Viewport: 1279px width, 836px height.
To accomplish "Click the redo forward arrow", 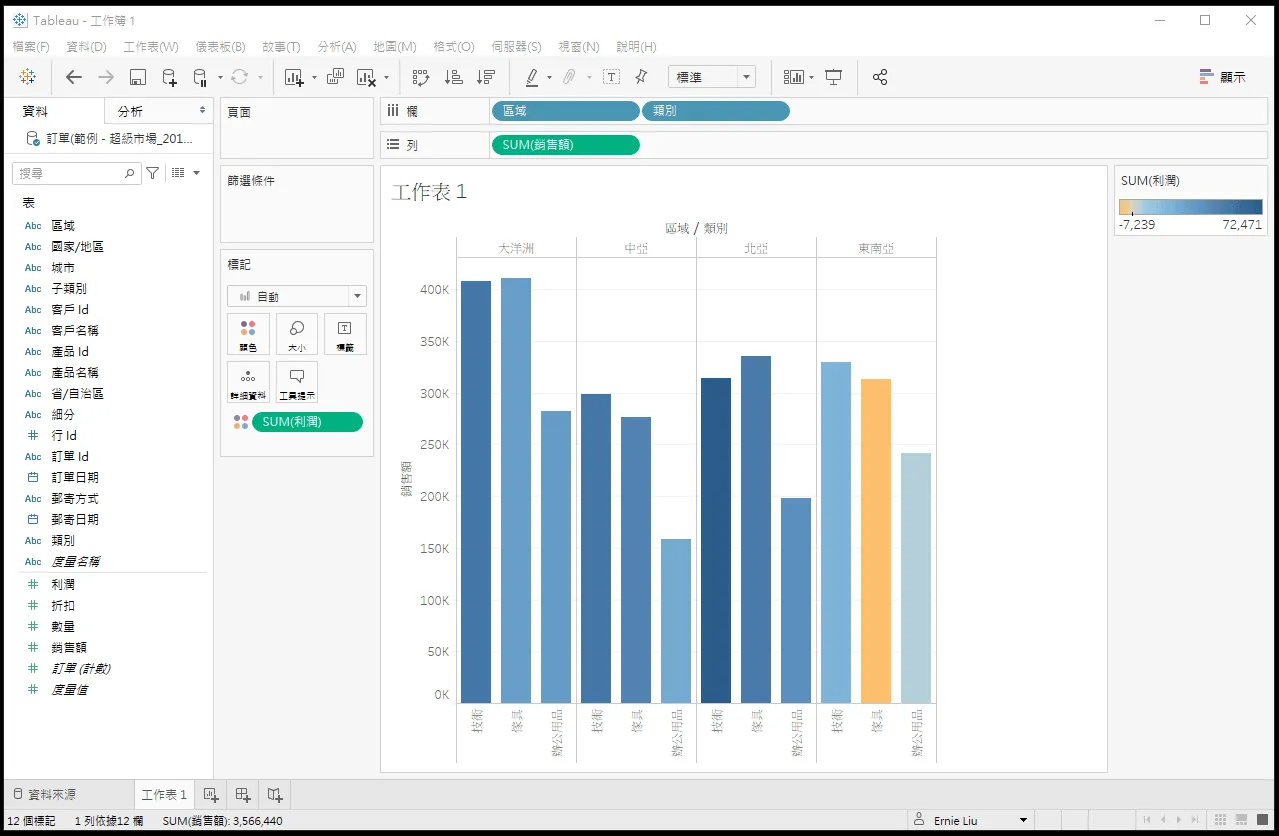I will click(105, 77).
